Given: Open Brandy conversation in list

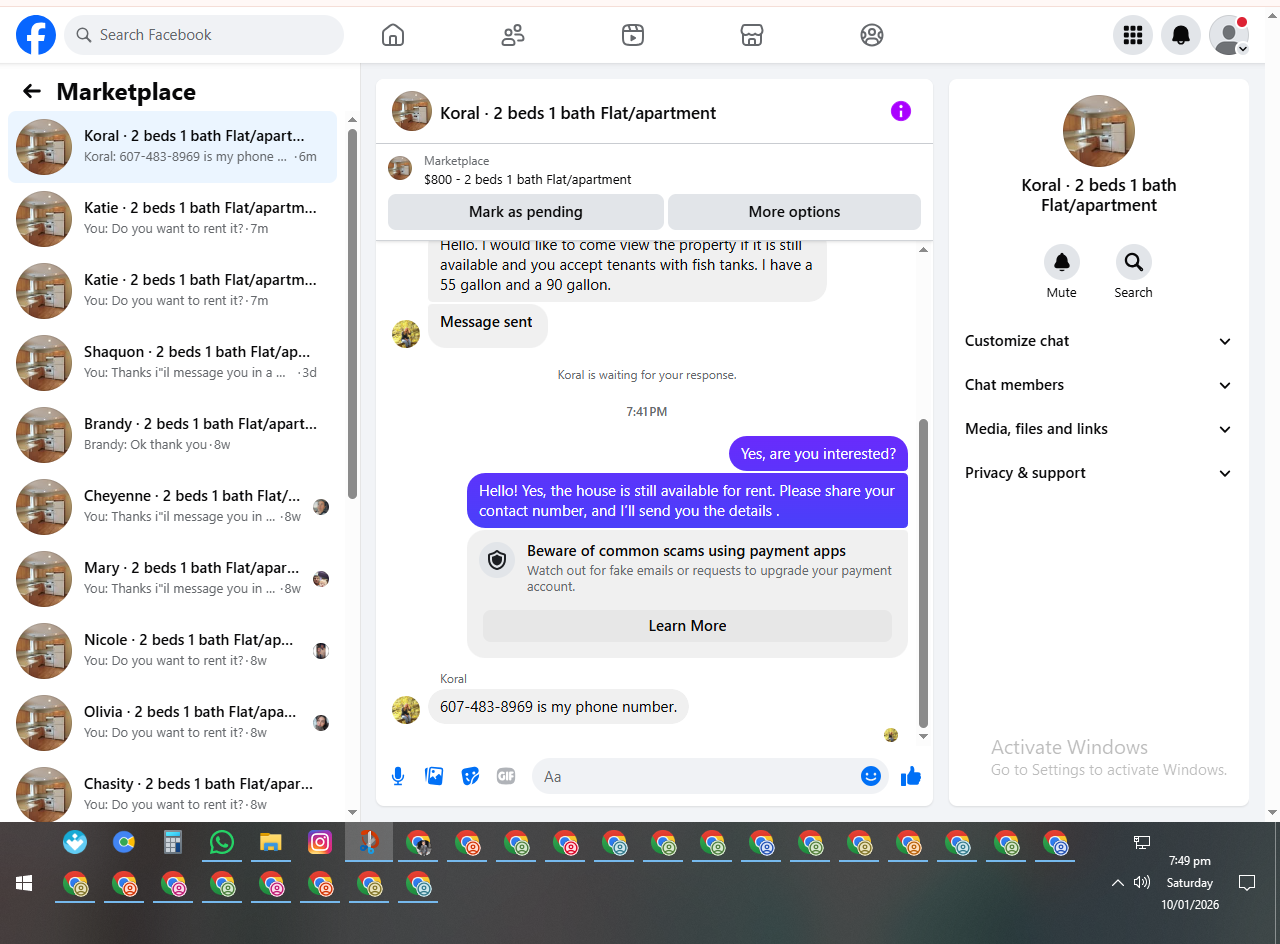Looking at the screenshot, I should point(172,435).
